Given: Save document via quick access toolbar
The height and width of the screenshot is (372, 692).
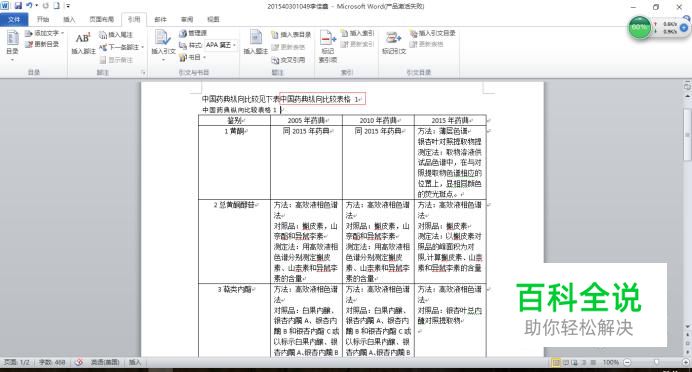Looking at the screenshot, I should point(18,6).
